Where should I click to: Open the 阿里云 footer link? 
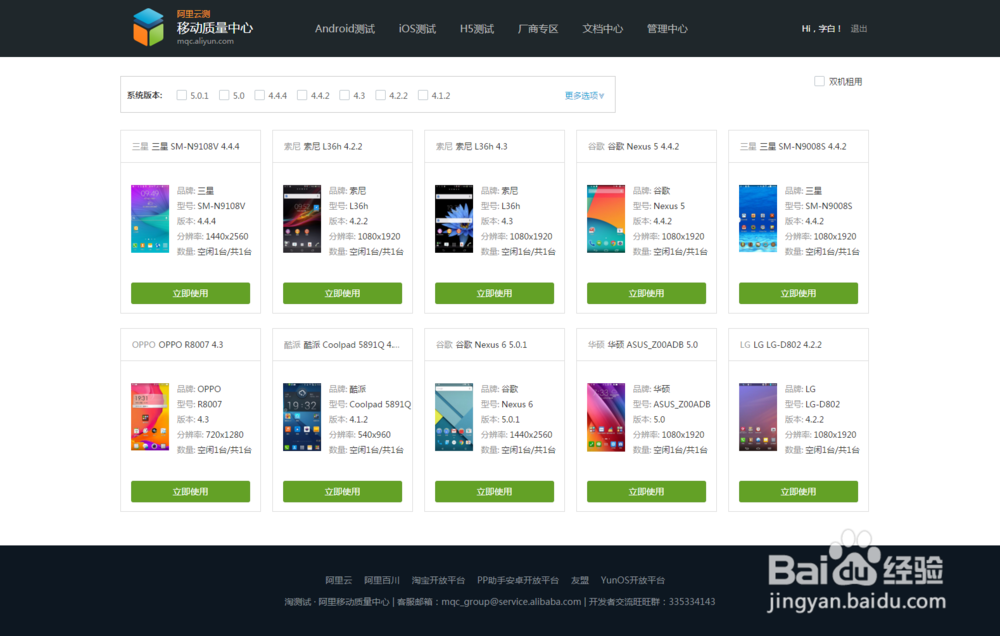[x=339, y=580]
